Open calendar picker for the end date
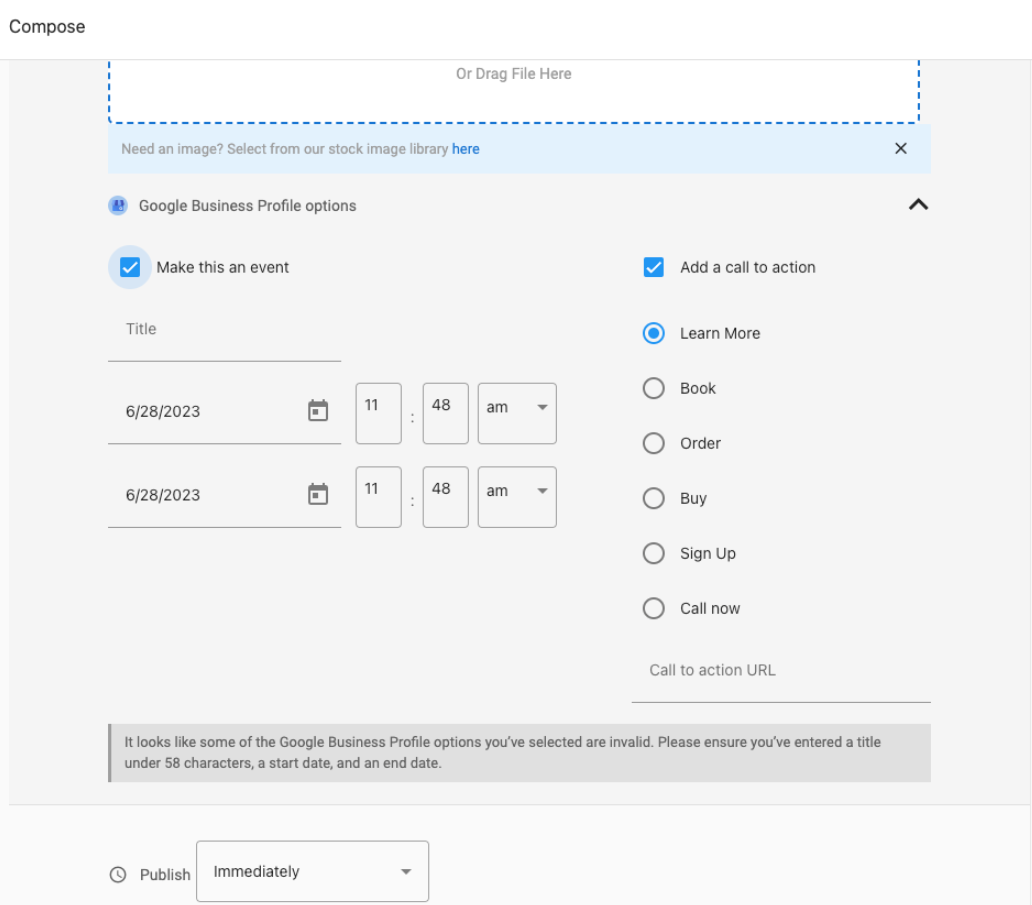The width and height of the screenshot is (1032, 905). click(x=318, y=494)
